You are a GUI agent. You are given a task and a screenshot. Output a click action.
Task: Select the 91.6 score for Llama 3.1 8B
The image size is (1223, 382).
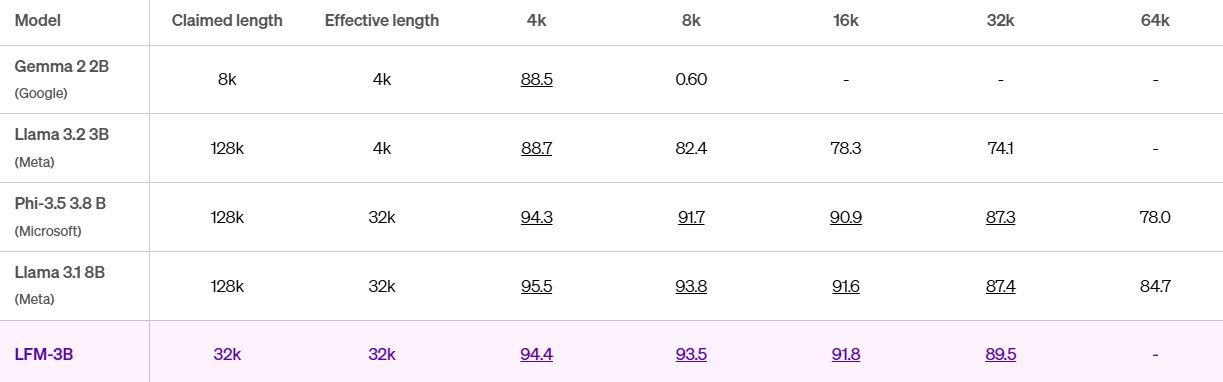click(x=846, y=286)
